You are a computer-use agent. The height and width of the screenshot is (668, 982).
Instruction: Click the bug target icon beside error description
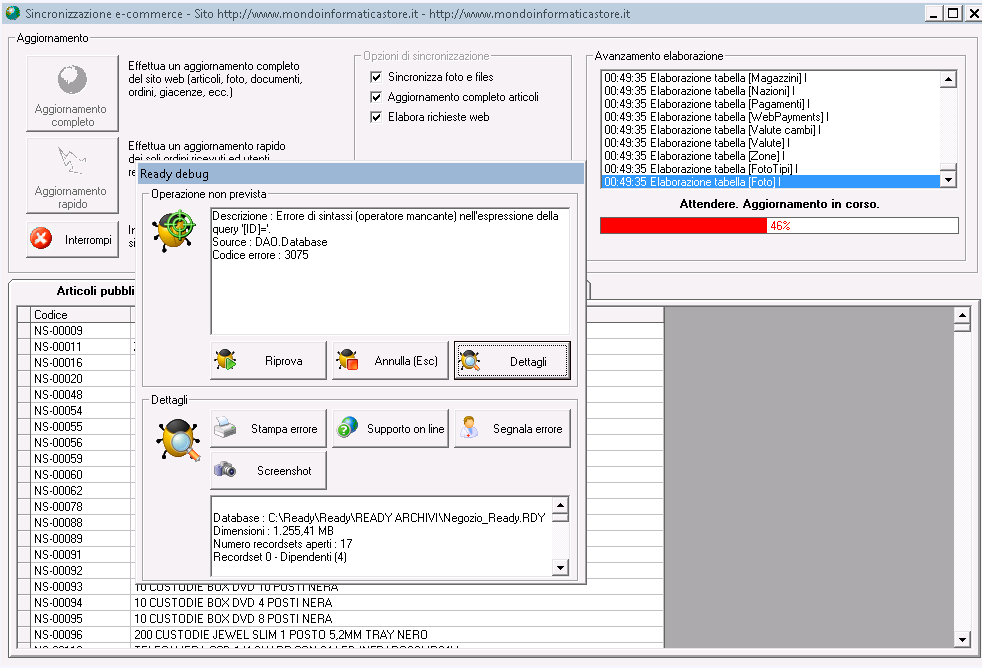coord(176,230)
